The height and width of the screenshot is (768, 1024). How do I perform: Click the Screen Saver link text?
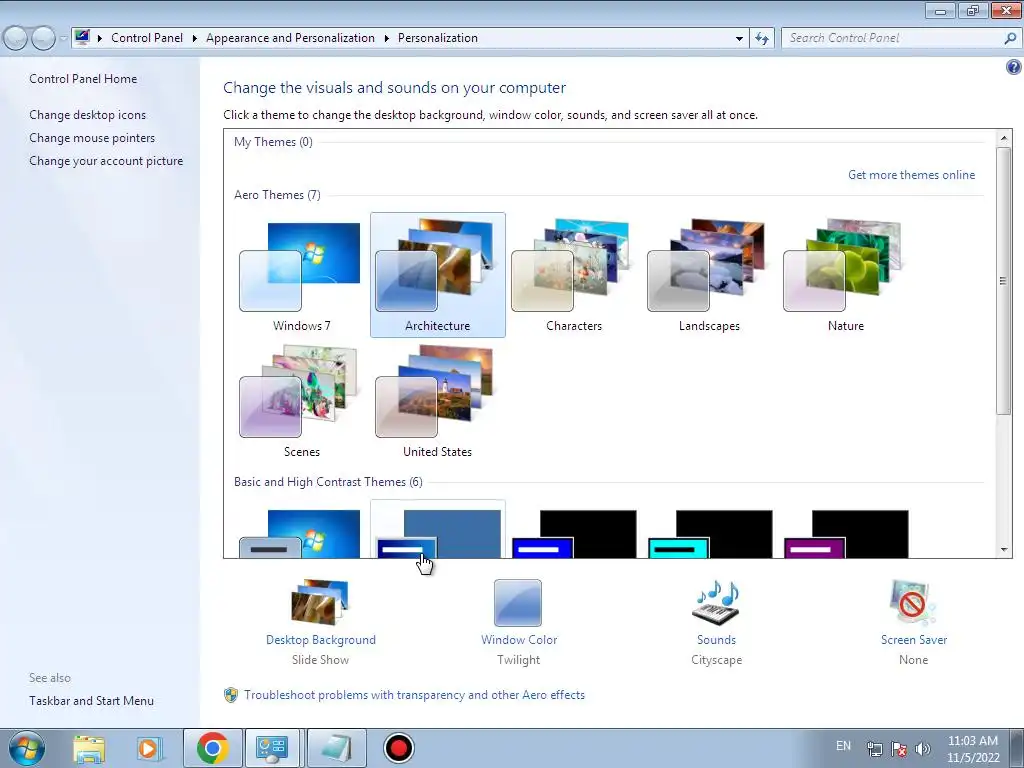click(914, 640)
